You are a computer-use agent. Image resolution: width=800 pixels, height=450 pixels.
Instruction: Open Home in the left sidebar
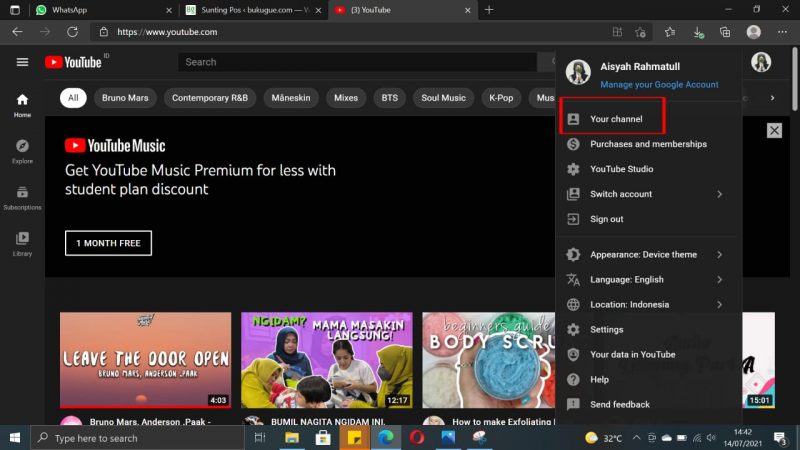(22, 106)
